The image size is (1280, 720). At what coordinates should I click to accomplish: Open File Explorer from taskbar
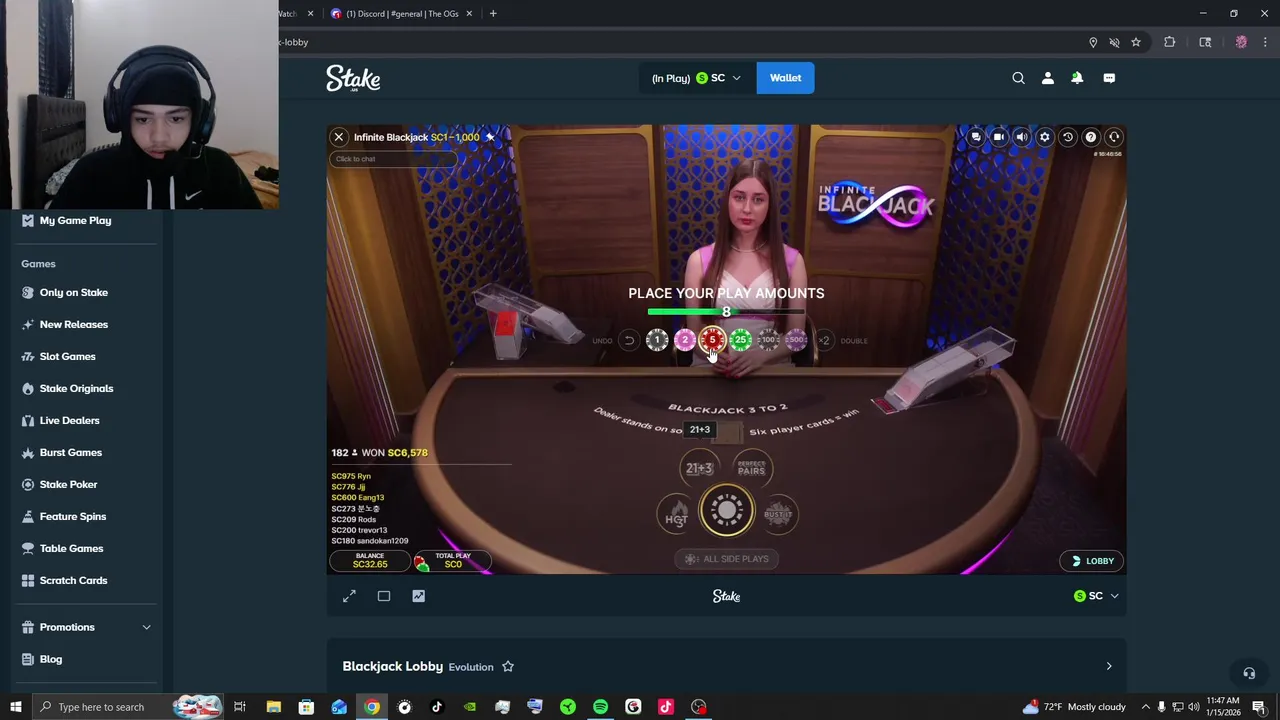pyautogui.click(x=273, y=707)
